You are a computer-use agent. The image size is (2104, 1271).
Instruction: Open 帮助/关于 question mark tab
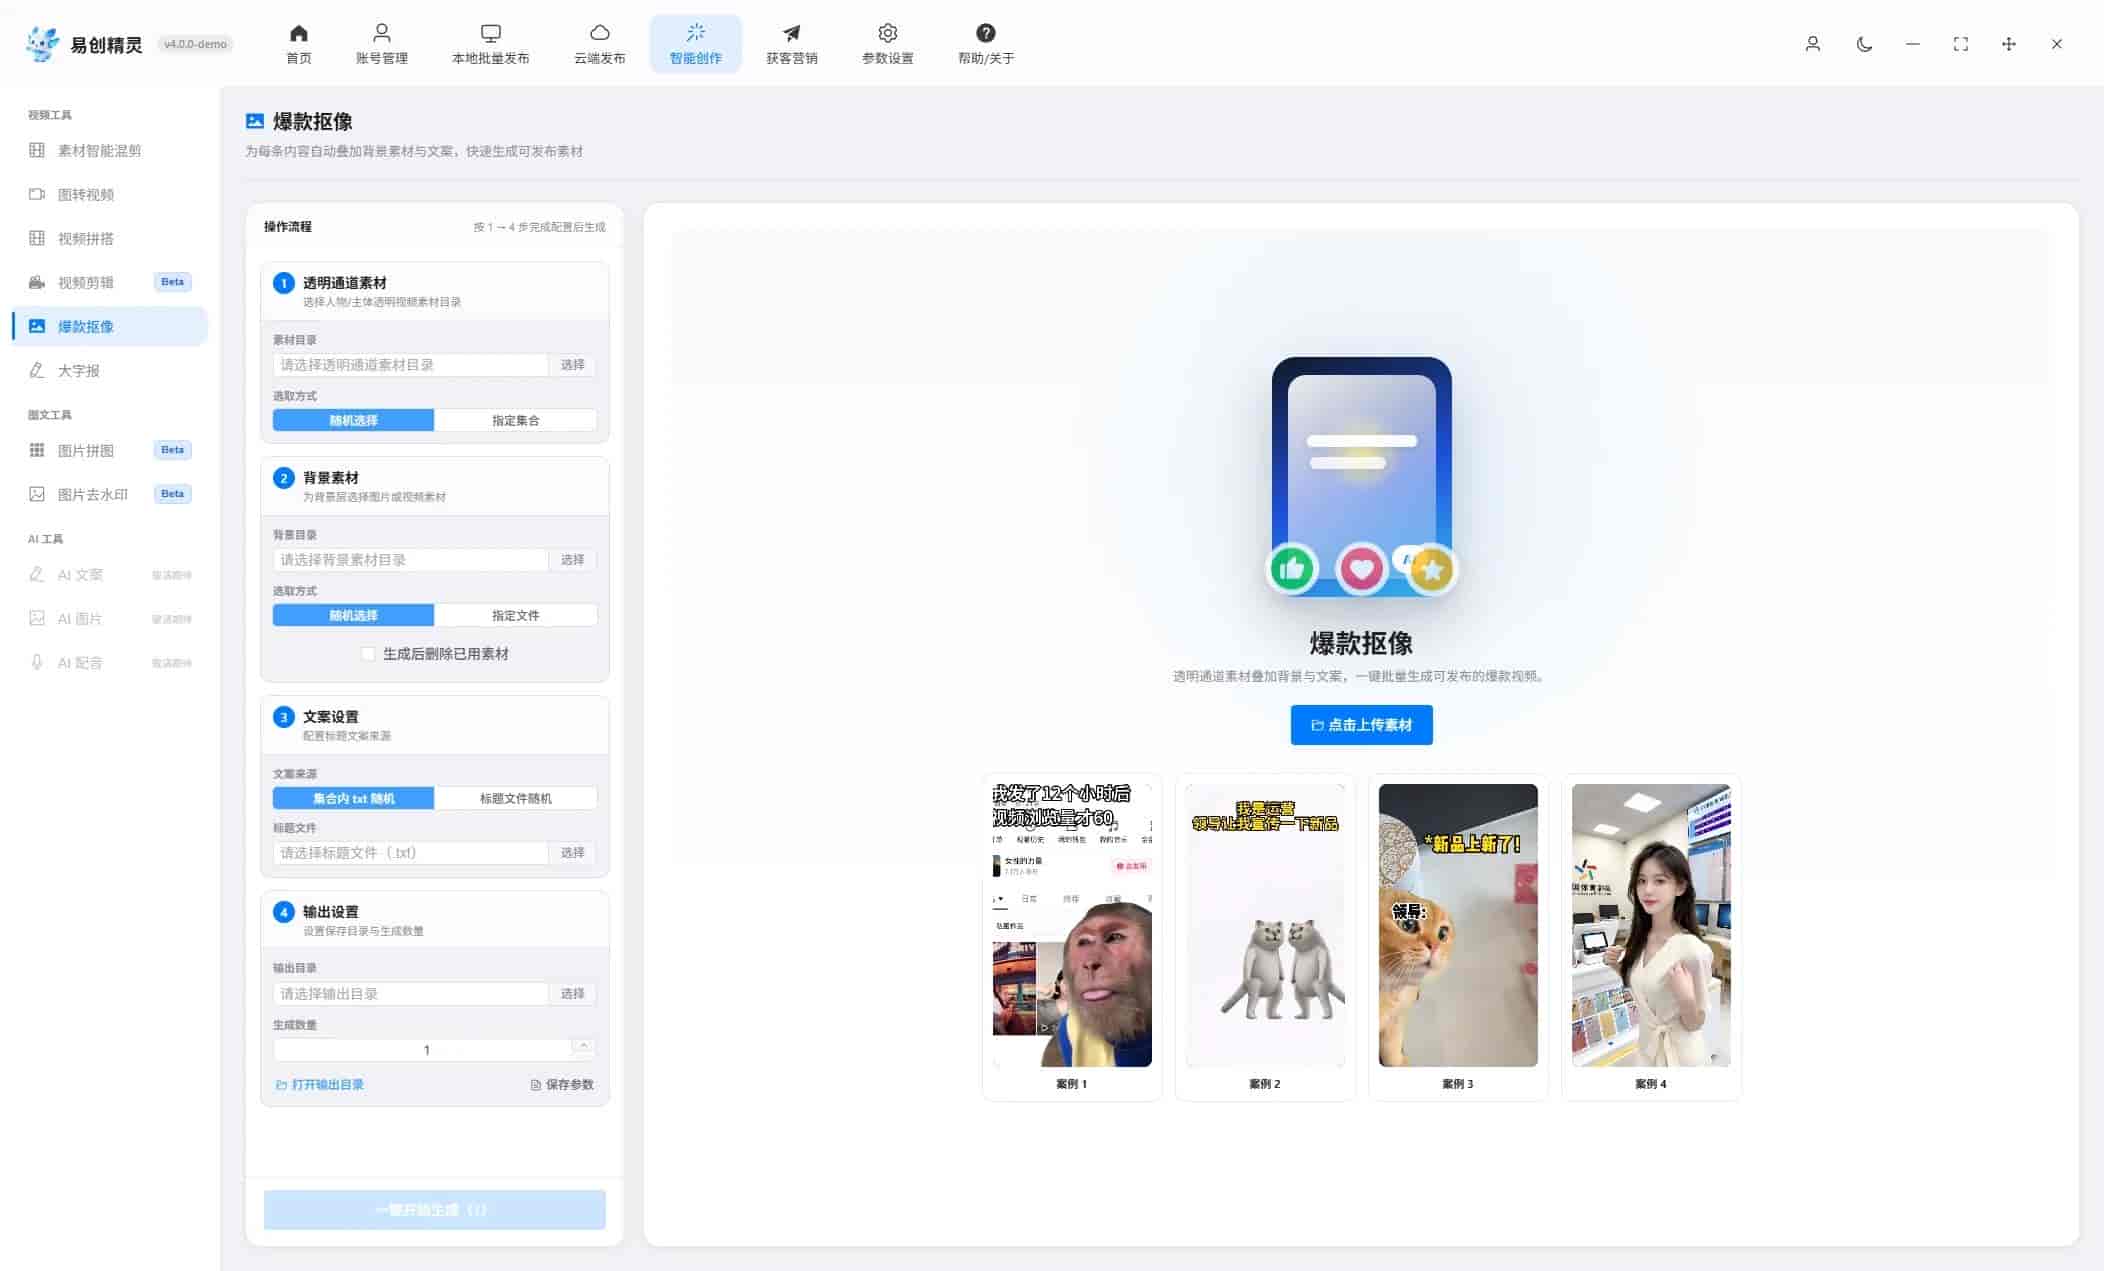[x=985, y=44]
